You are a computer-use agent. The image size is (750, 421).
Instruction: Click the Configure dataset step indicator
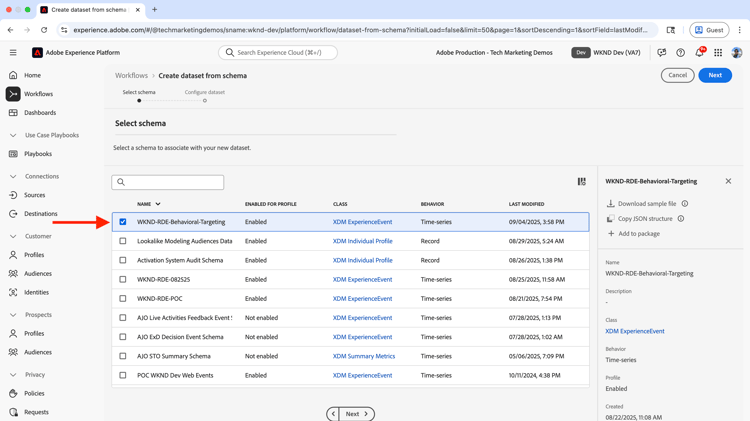click(205, 100)
